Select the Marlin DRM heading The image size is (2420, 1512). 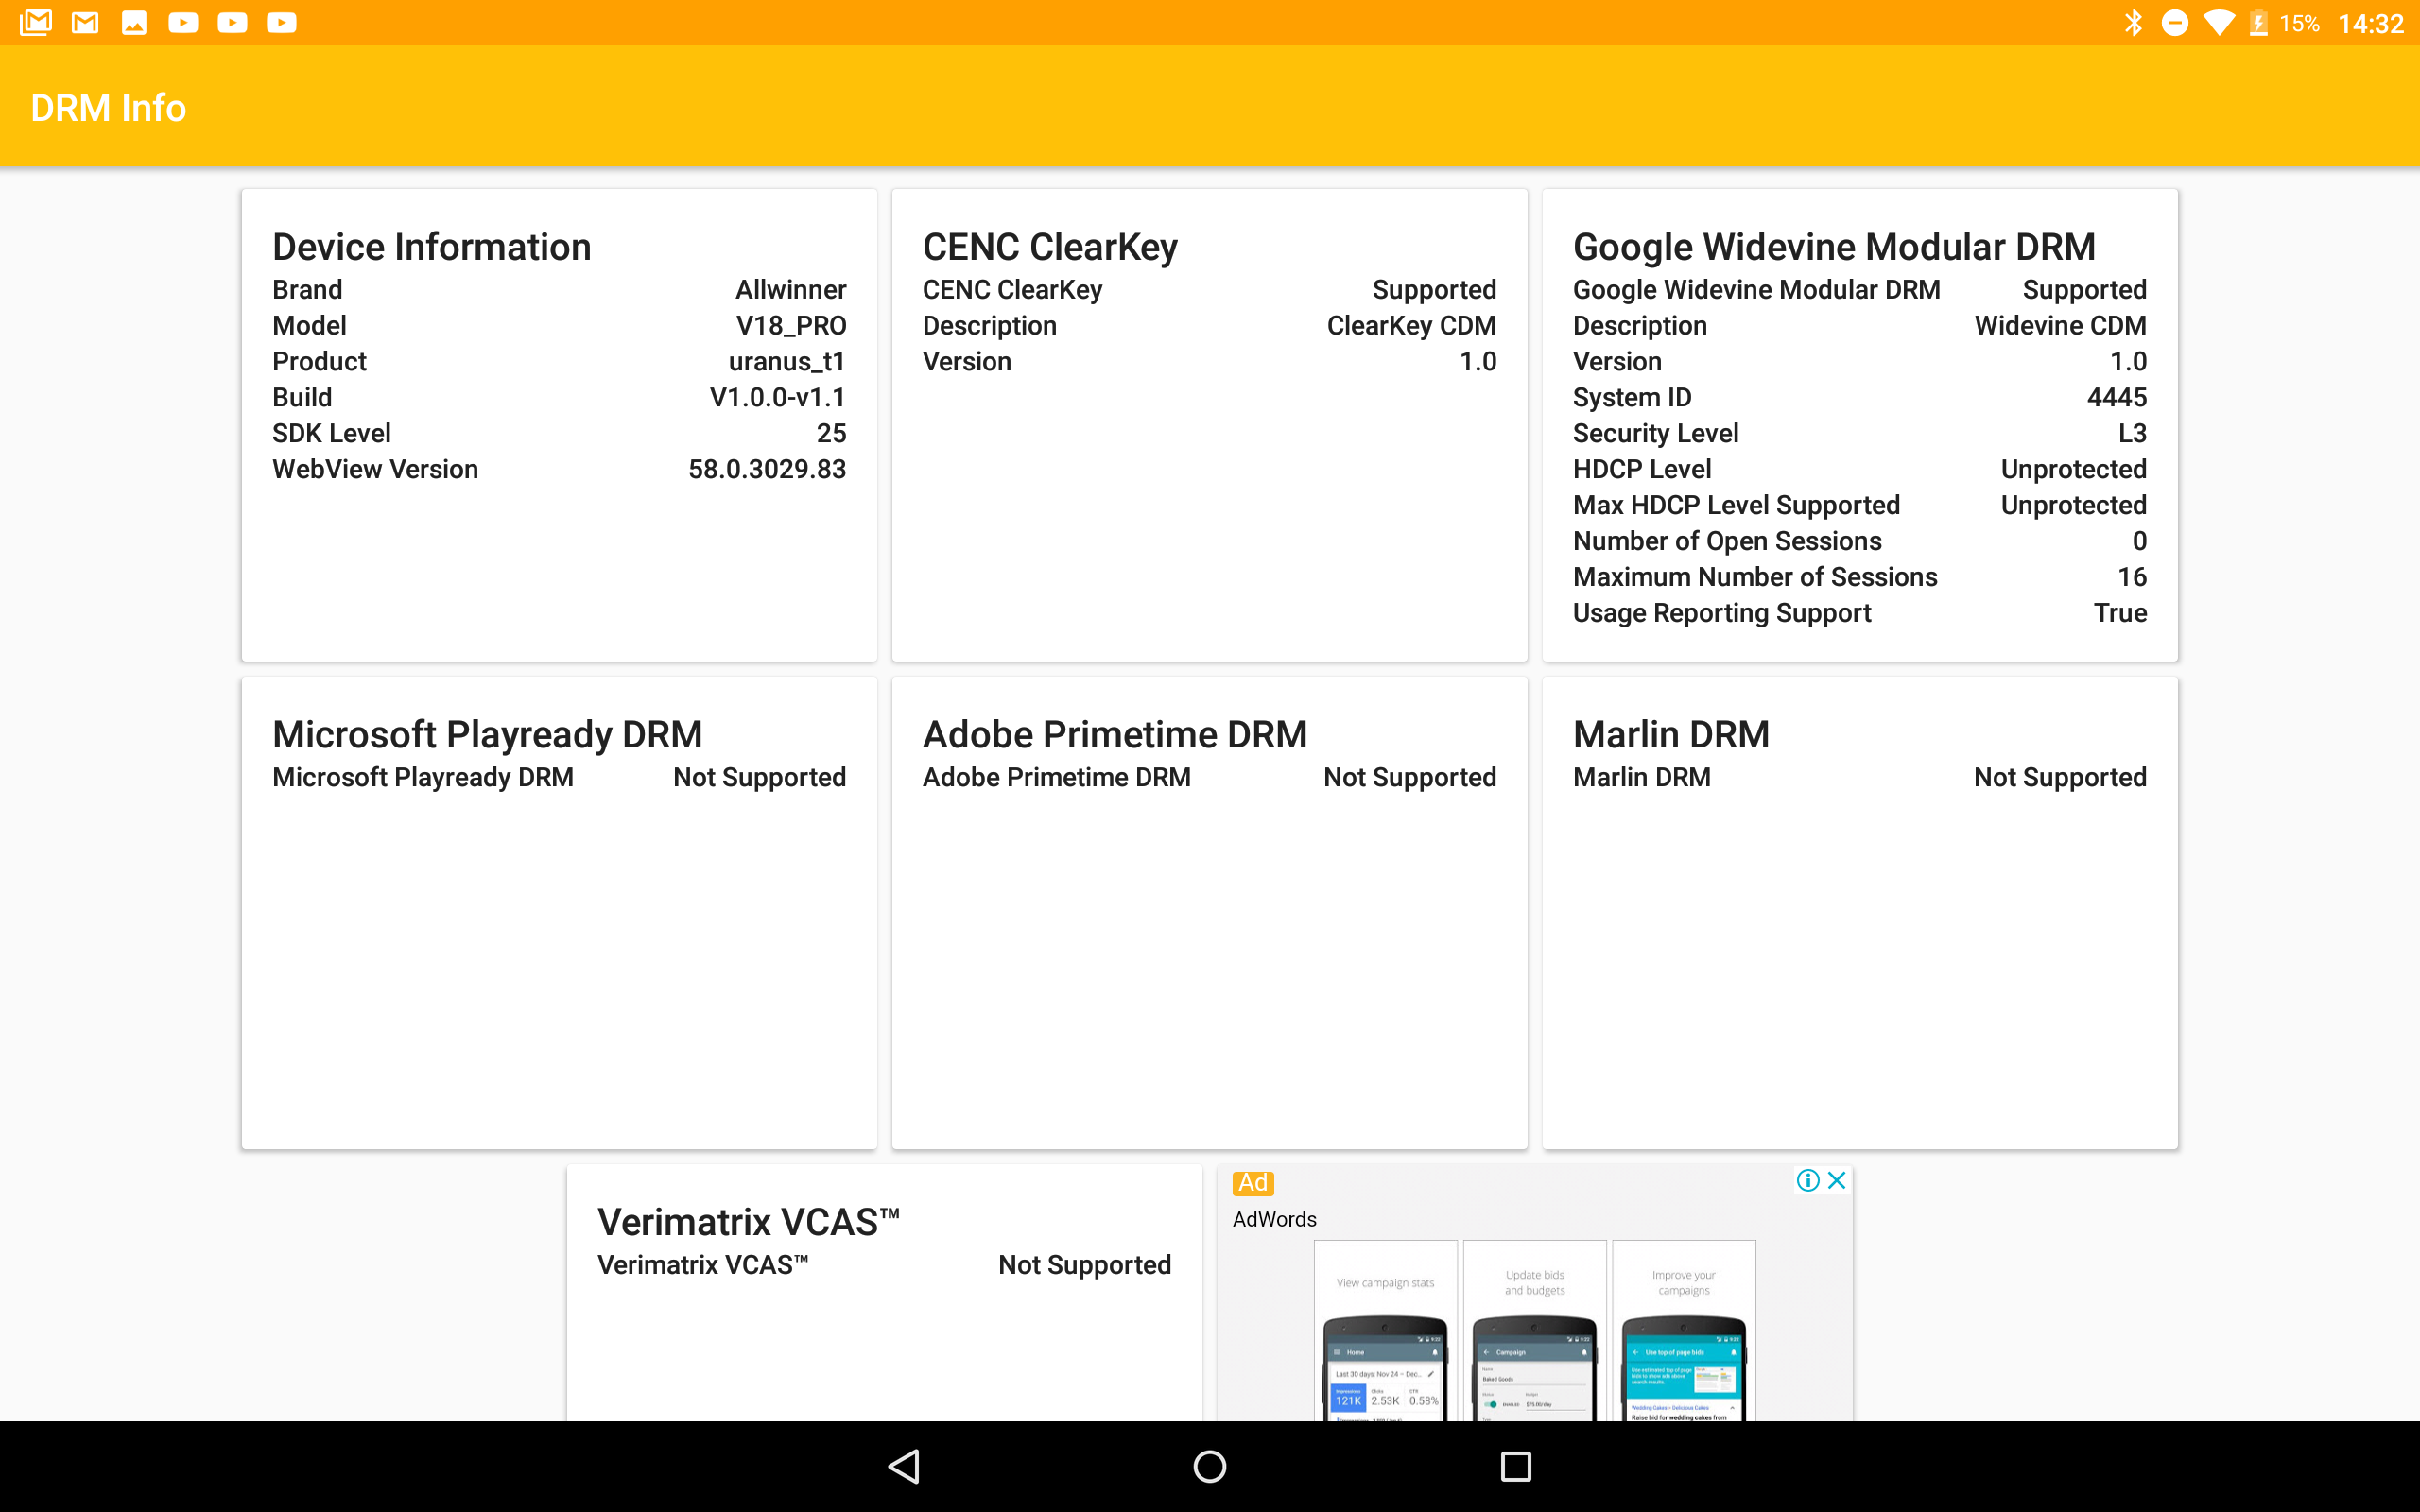(x=1671, y=734)
